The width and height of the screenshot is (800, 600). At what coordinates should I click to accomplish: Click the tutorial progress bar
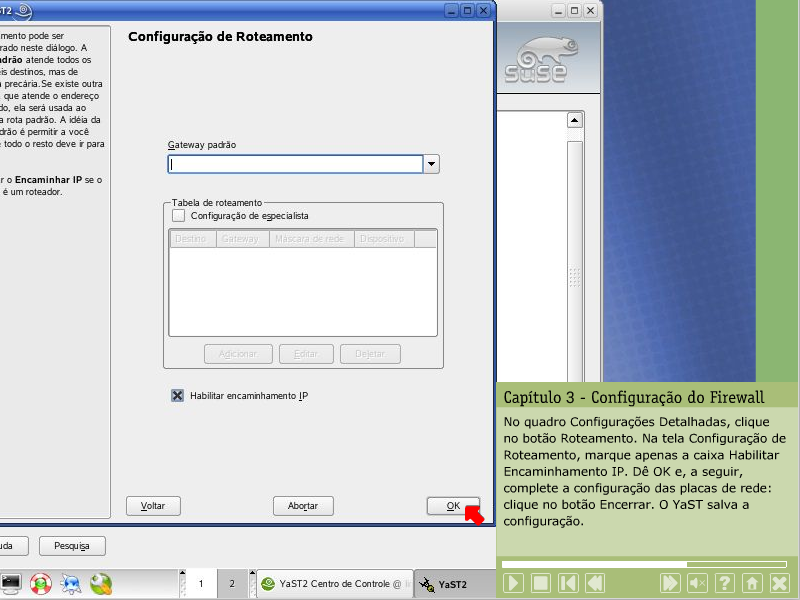click(x=640, y=564)
